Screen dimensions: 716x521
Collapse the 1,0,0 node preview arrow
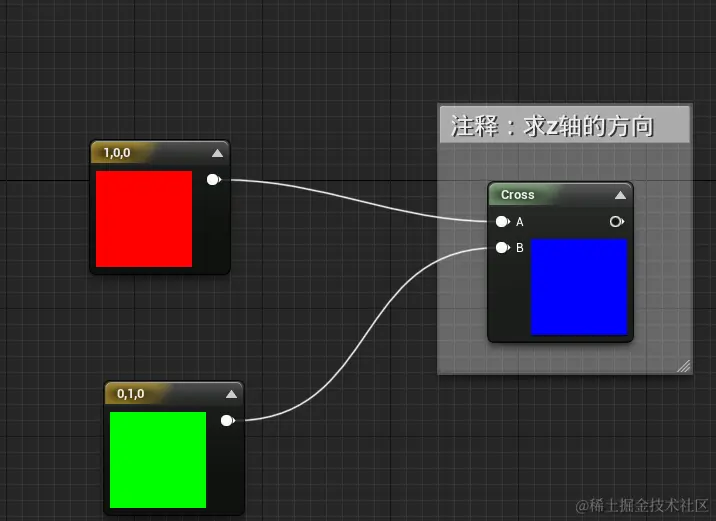click(217, 153)
